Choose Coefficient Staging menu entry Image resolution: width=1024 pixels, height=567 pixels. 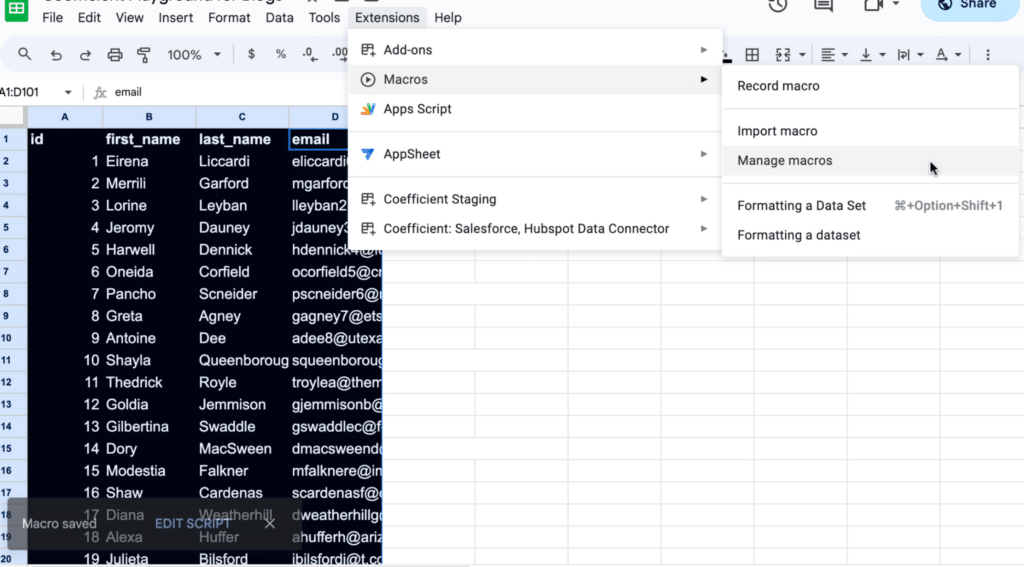[x=535, y=199]
